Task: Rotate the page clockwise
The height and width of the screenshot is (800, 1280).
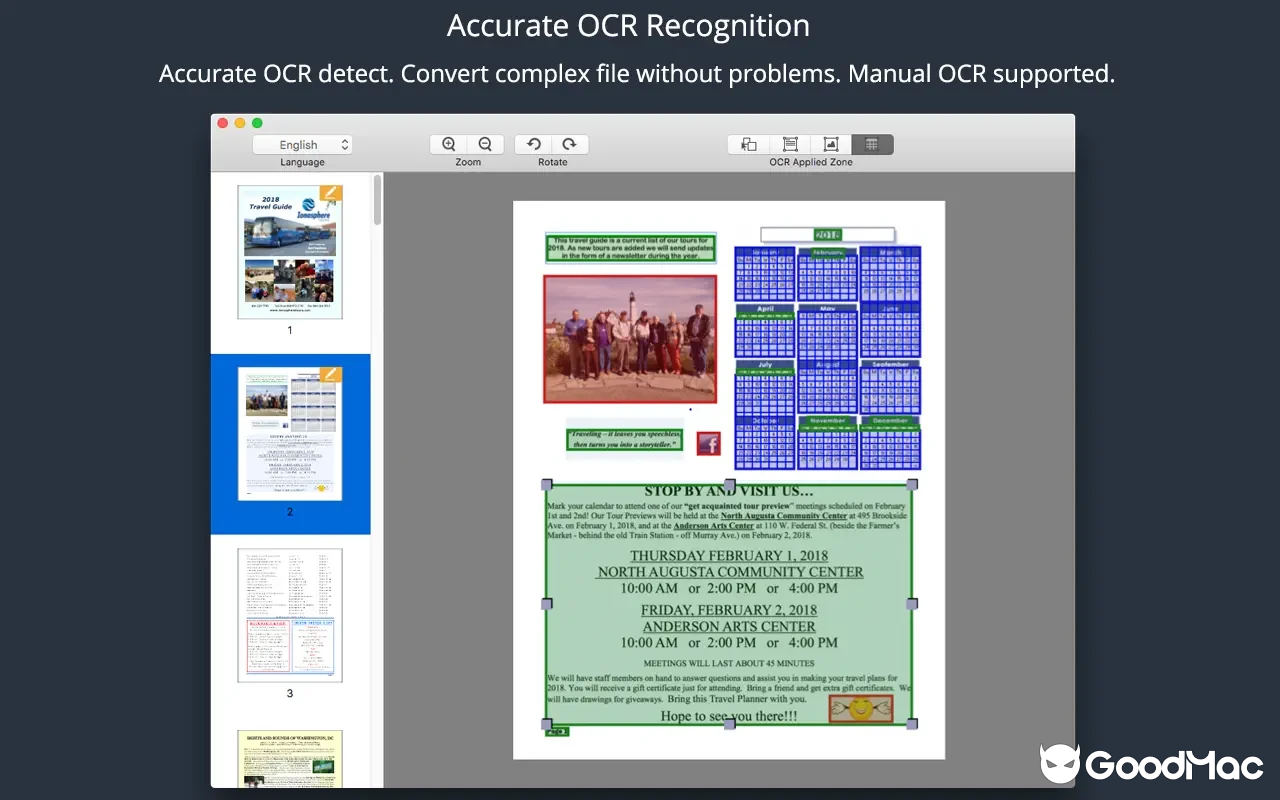Action: pyautogui.click(x=569, y=143)
